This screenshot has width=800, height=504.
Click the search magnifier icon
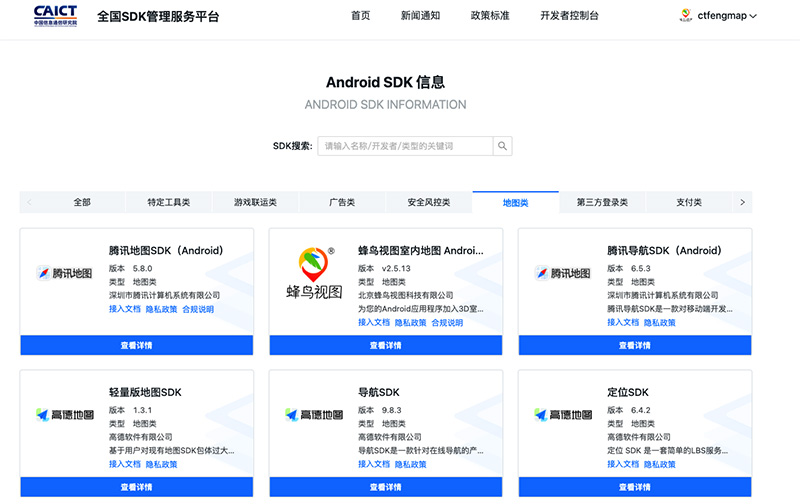tap(503, 146)
